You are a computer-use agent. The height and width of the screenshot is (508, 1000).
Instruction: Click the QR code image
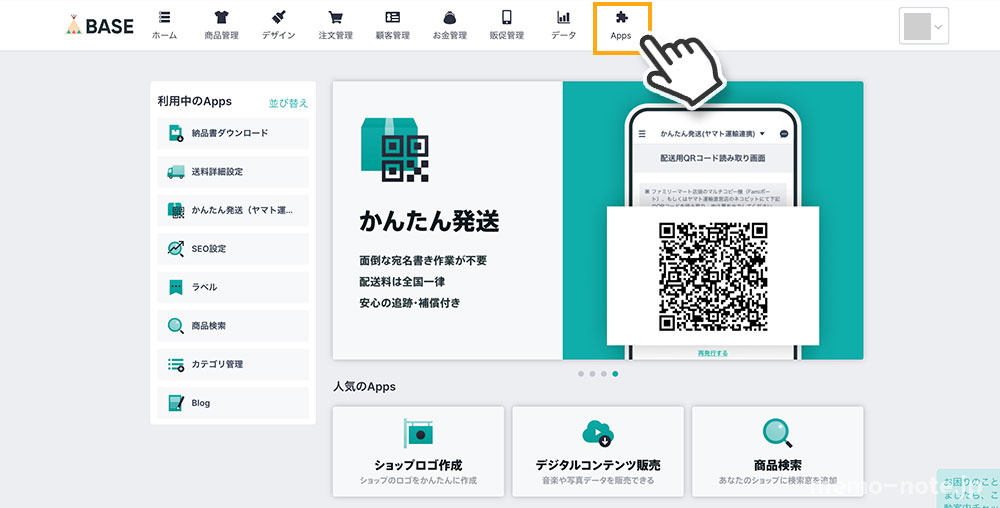click(x=712, y=277)
